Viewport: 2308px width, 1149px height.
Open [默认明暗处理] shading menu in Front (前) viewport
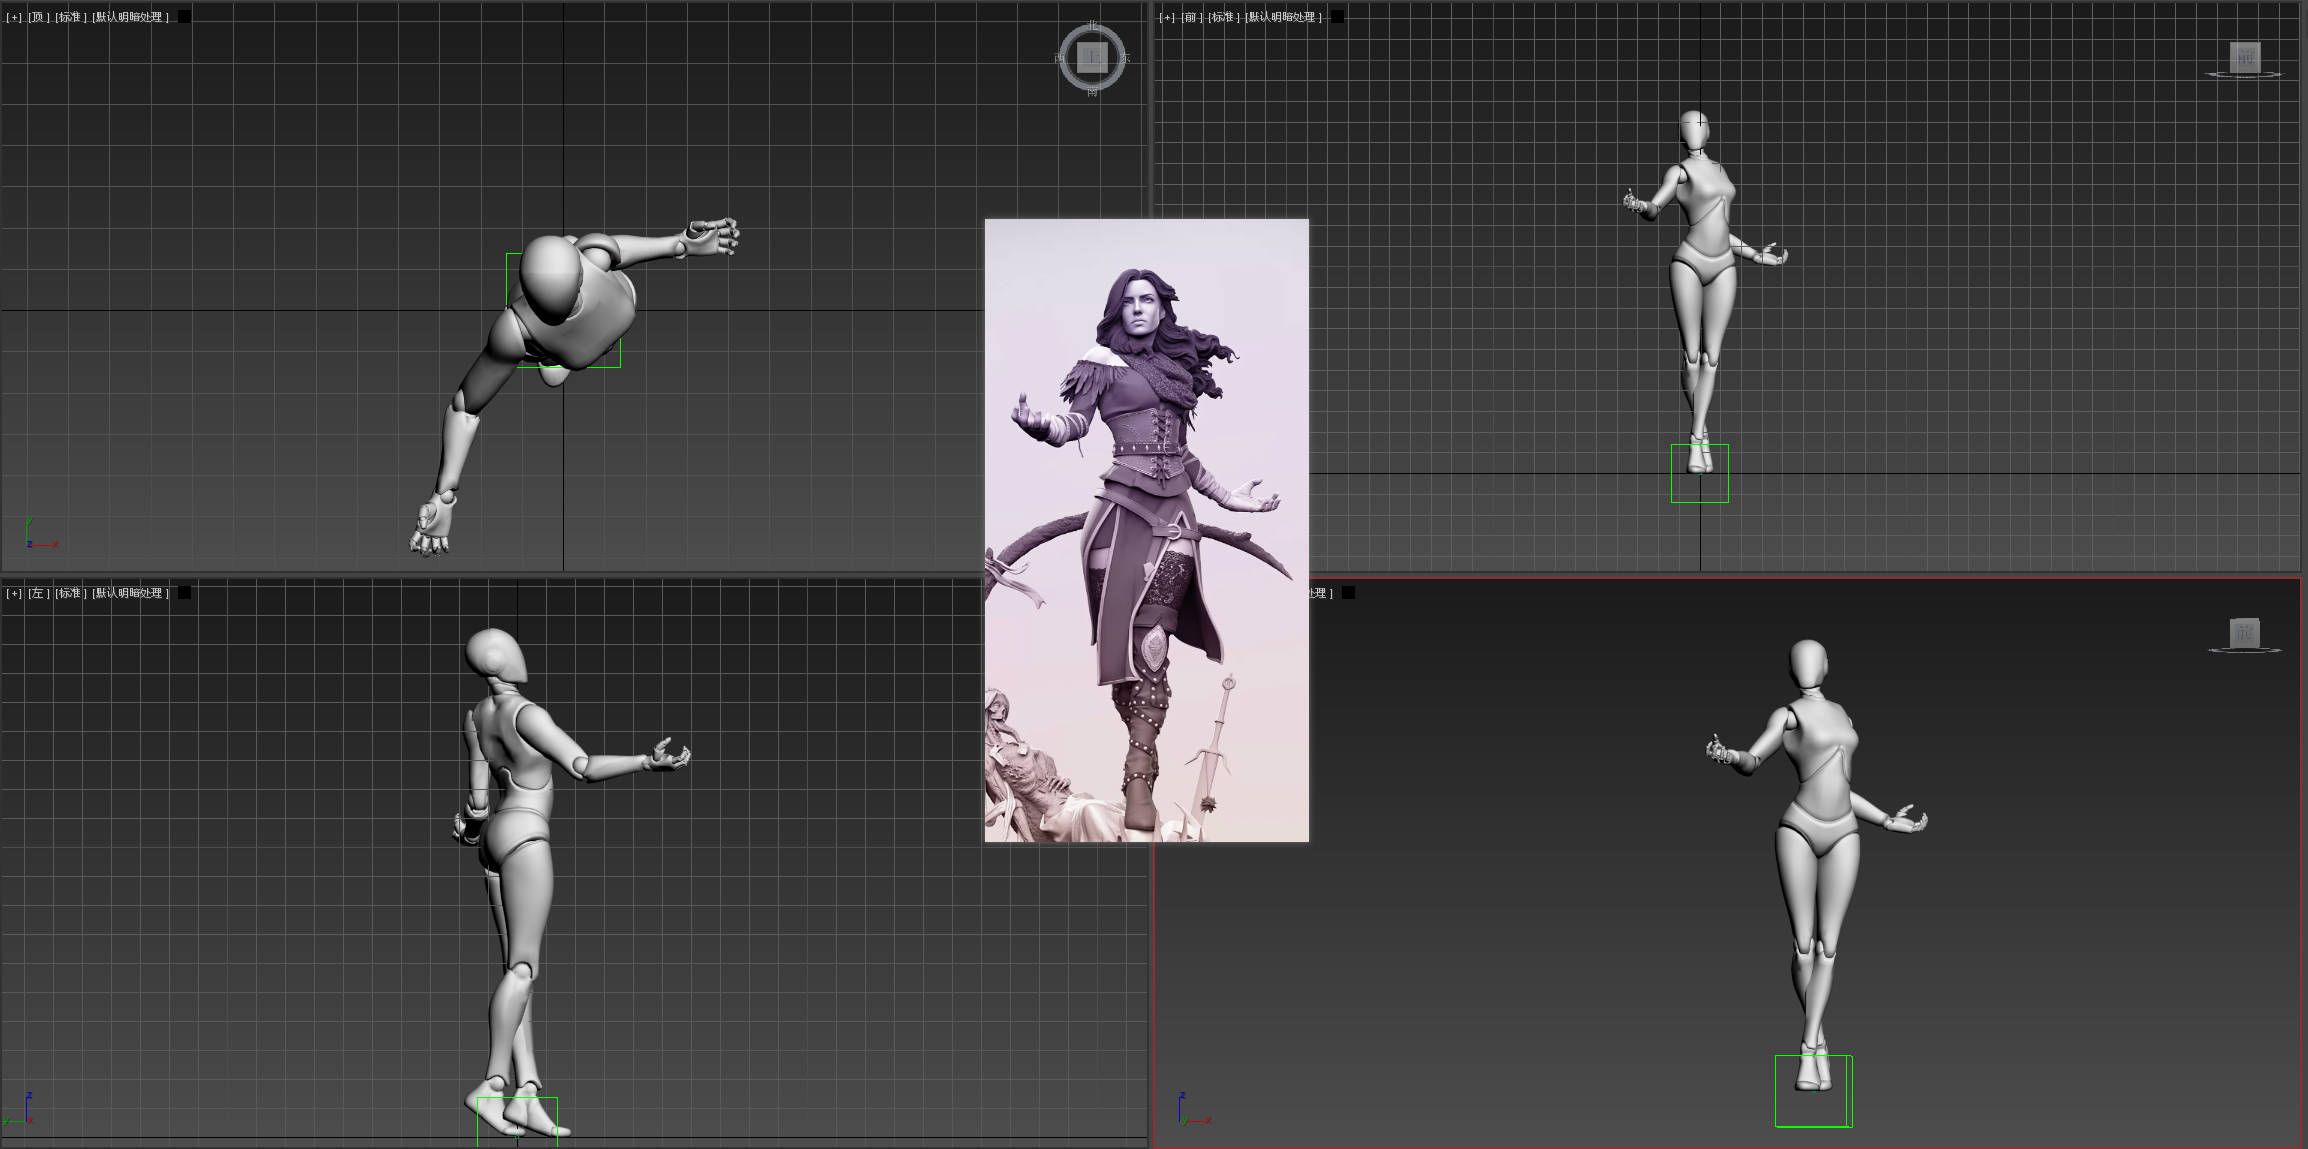coord(1284,17)
